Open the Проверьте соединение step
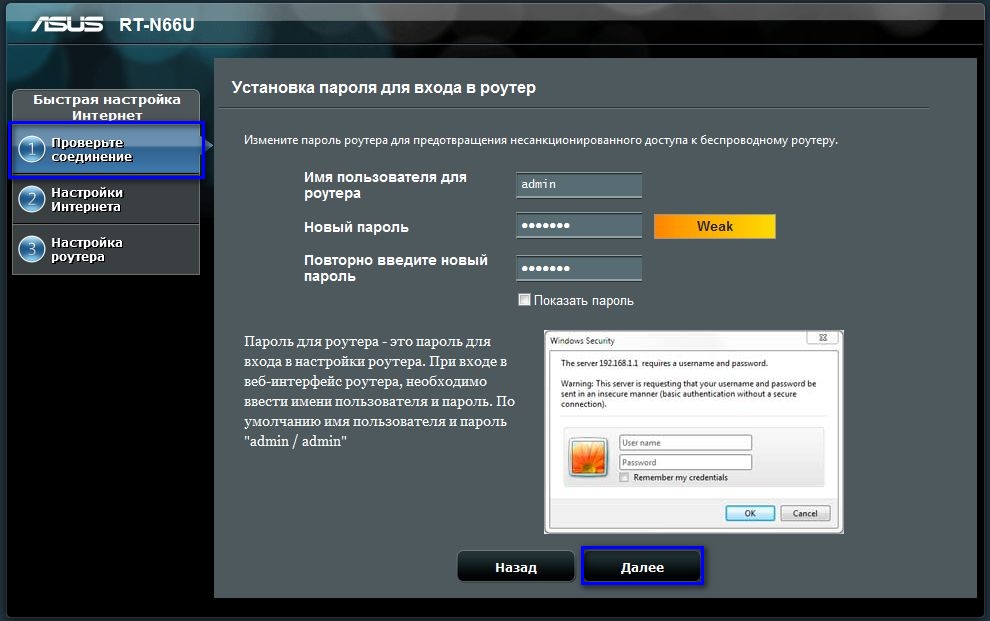This screenshot has width=990, height=621. point(107,150)
